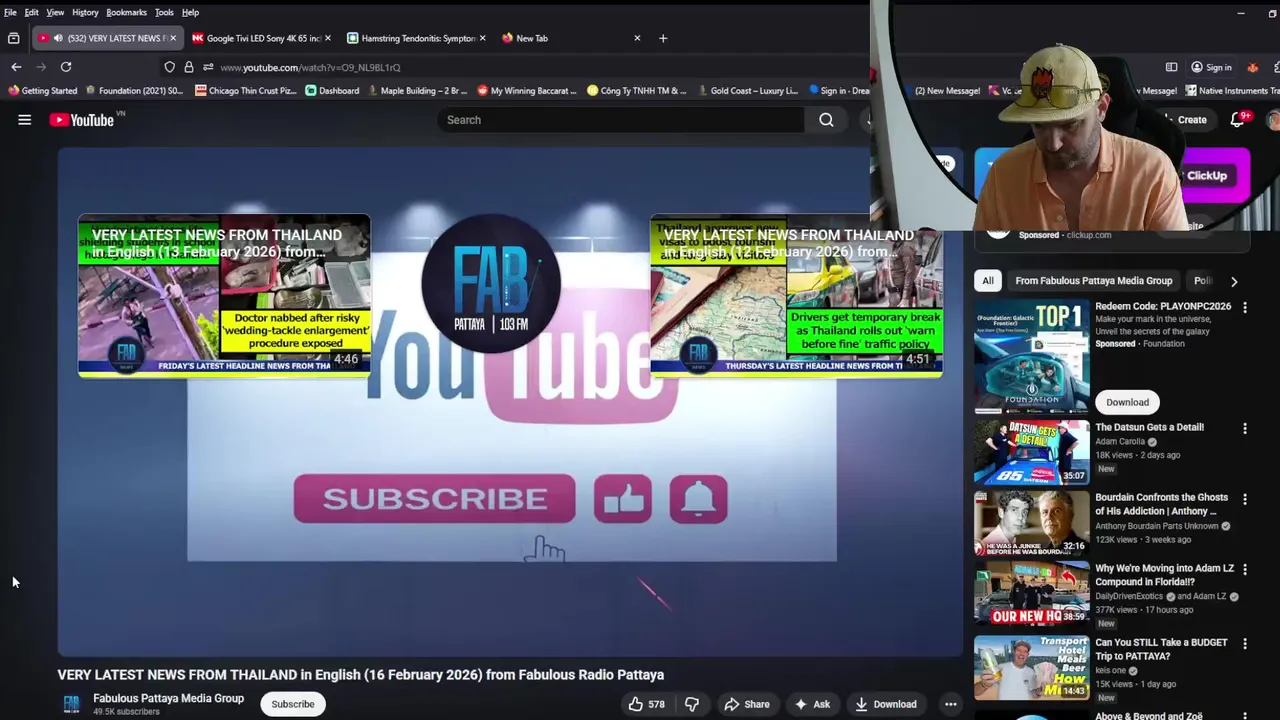Image resolution: width=1280 pixels, height=720 pixels.
Task: Open the Chicago Thin Crust Piz bookmark
Action: click(246, 90)
